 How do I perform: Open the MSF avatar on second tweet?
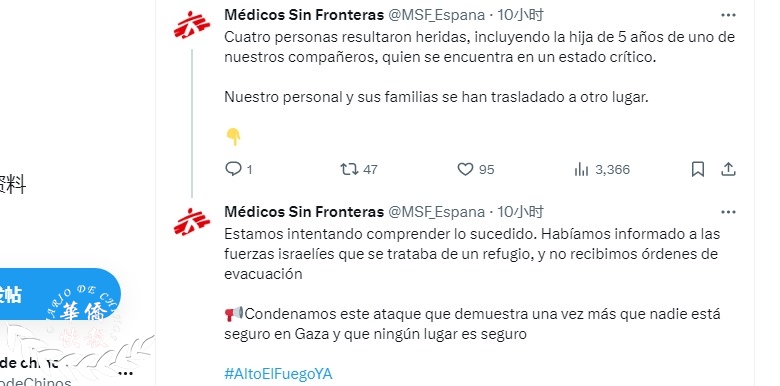192,222
